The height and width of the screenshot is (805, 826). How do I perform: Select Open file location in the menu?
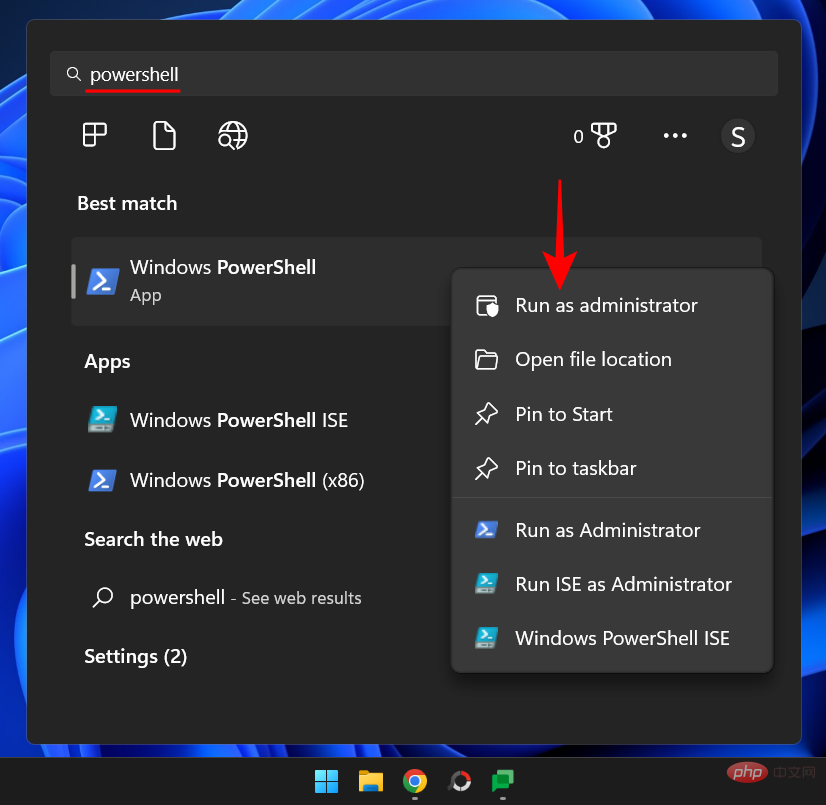(592, 359)
